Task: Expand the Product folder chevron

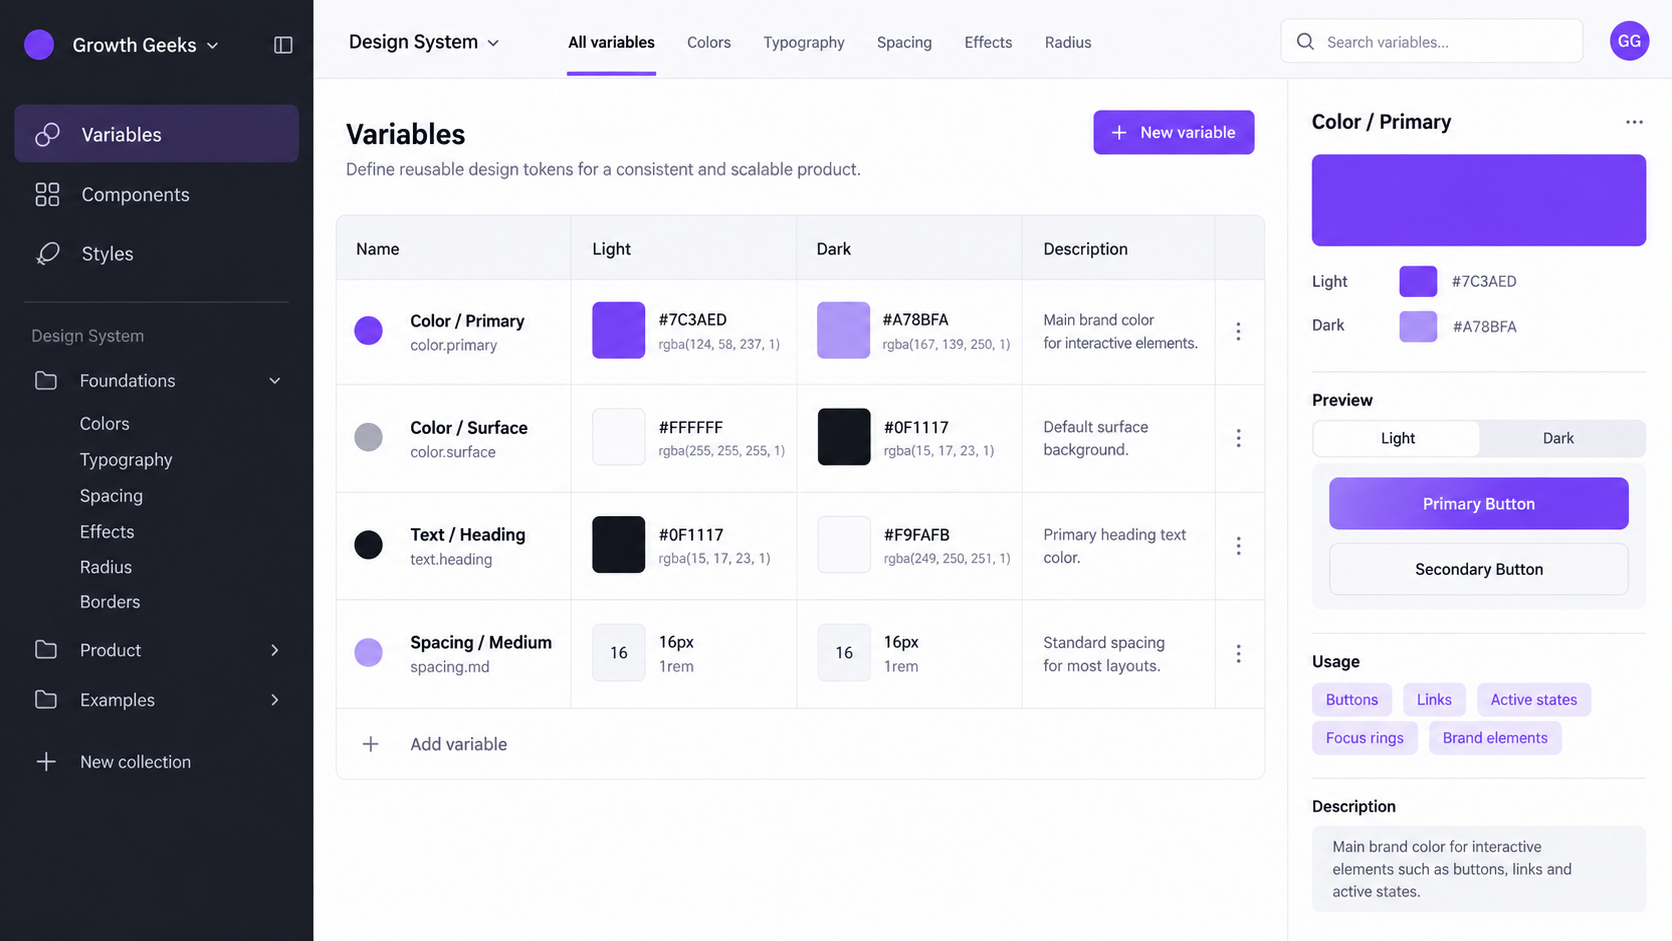Action: pyautogui.click(x=275, y=650)
